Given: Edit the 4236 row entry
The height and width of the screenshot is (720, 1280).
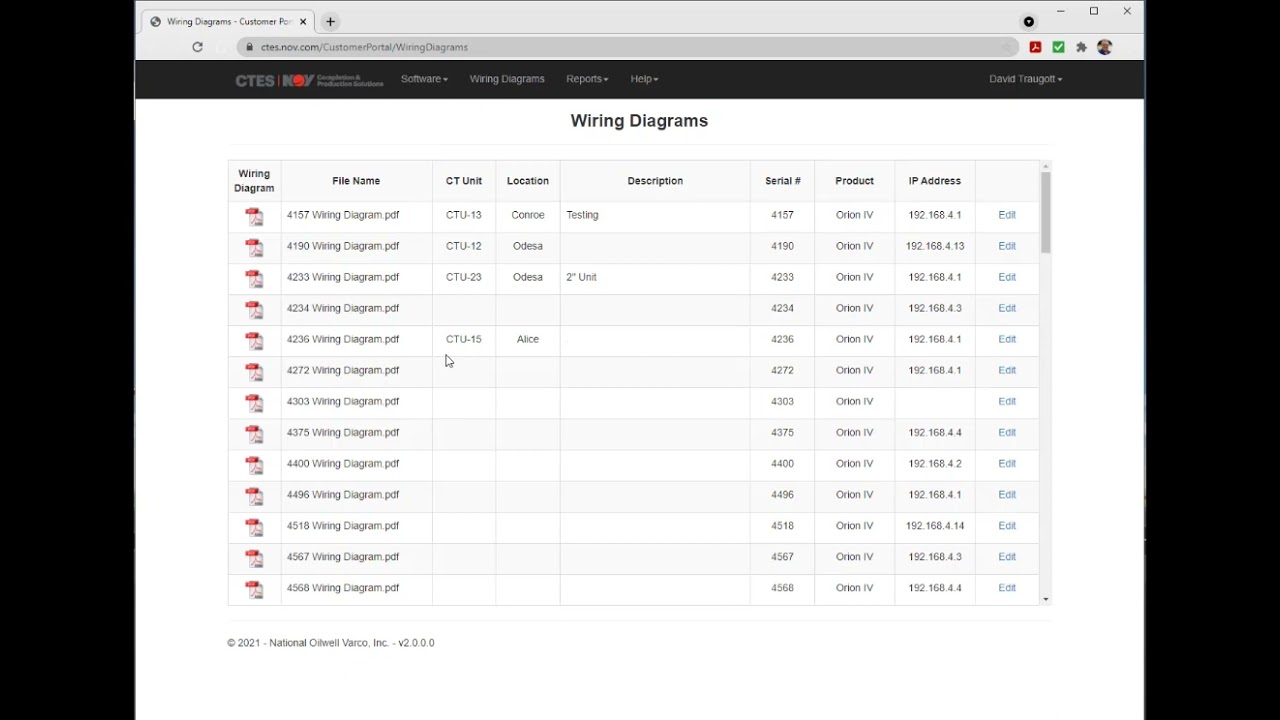Looking at the screenshot, I should pyautogui.click(x=1007, y=339).
